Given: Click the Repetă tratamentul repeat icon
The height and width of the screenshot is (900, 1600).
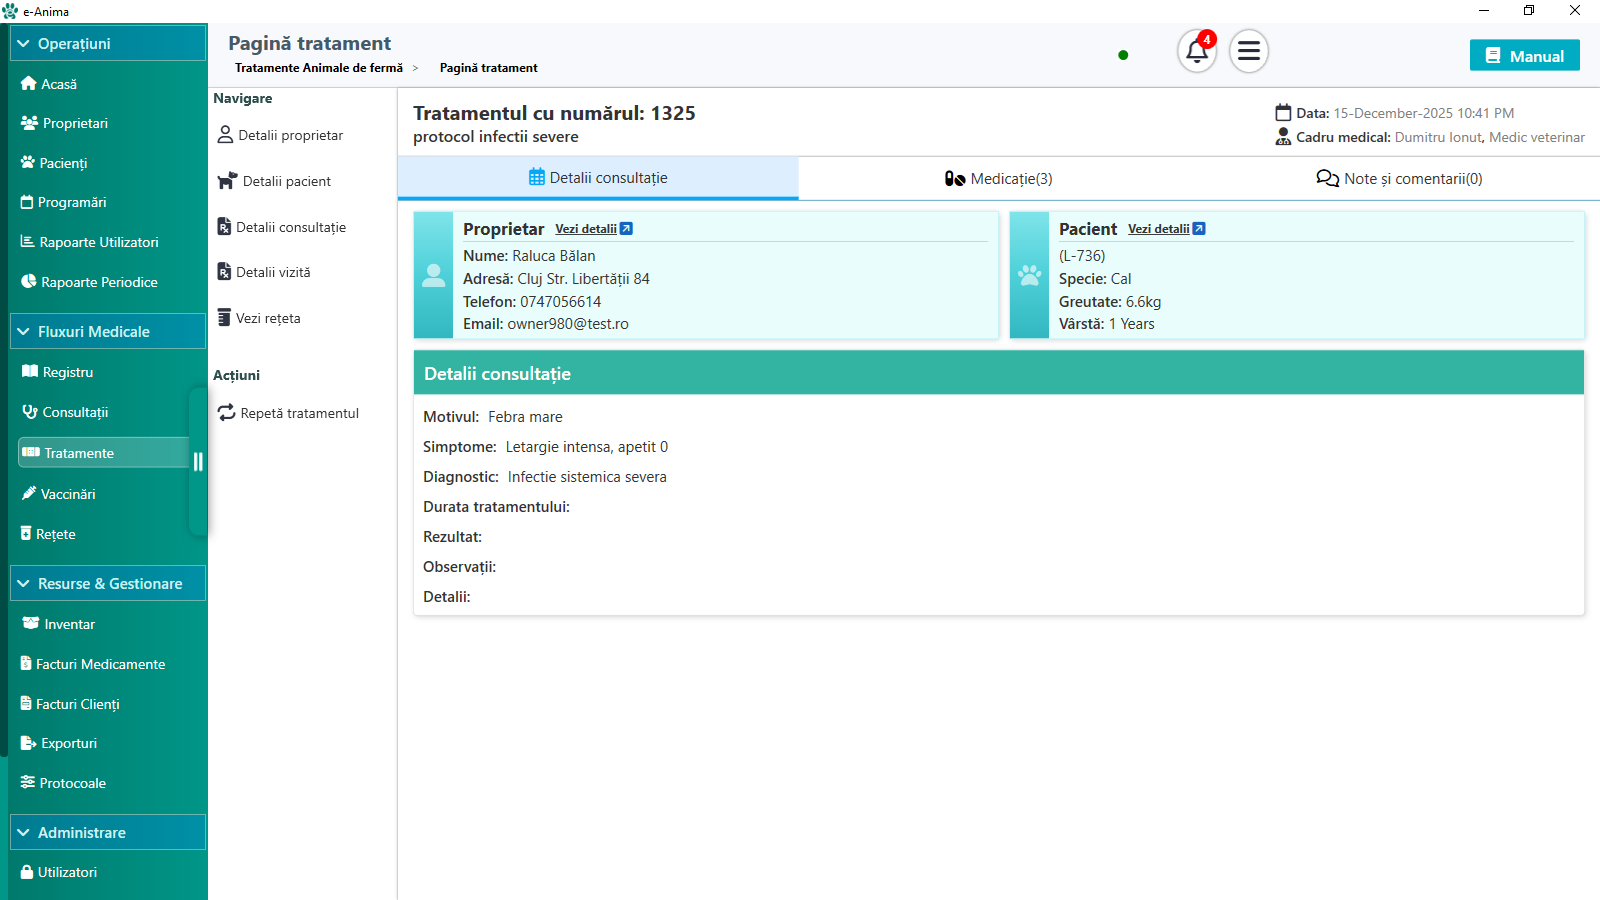Looking at the screenshot, I should [227, 412].
